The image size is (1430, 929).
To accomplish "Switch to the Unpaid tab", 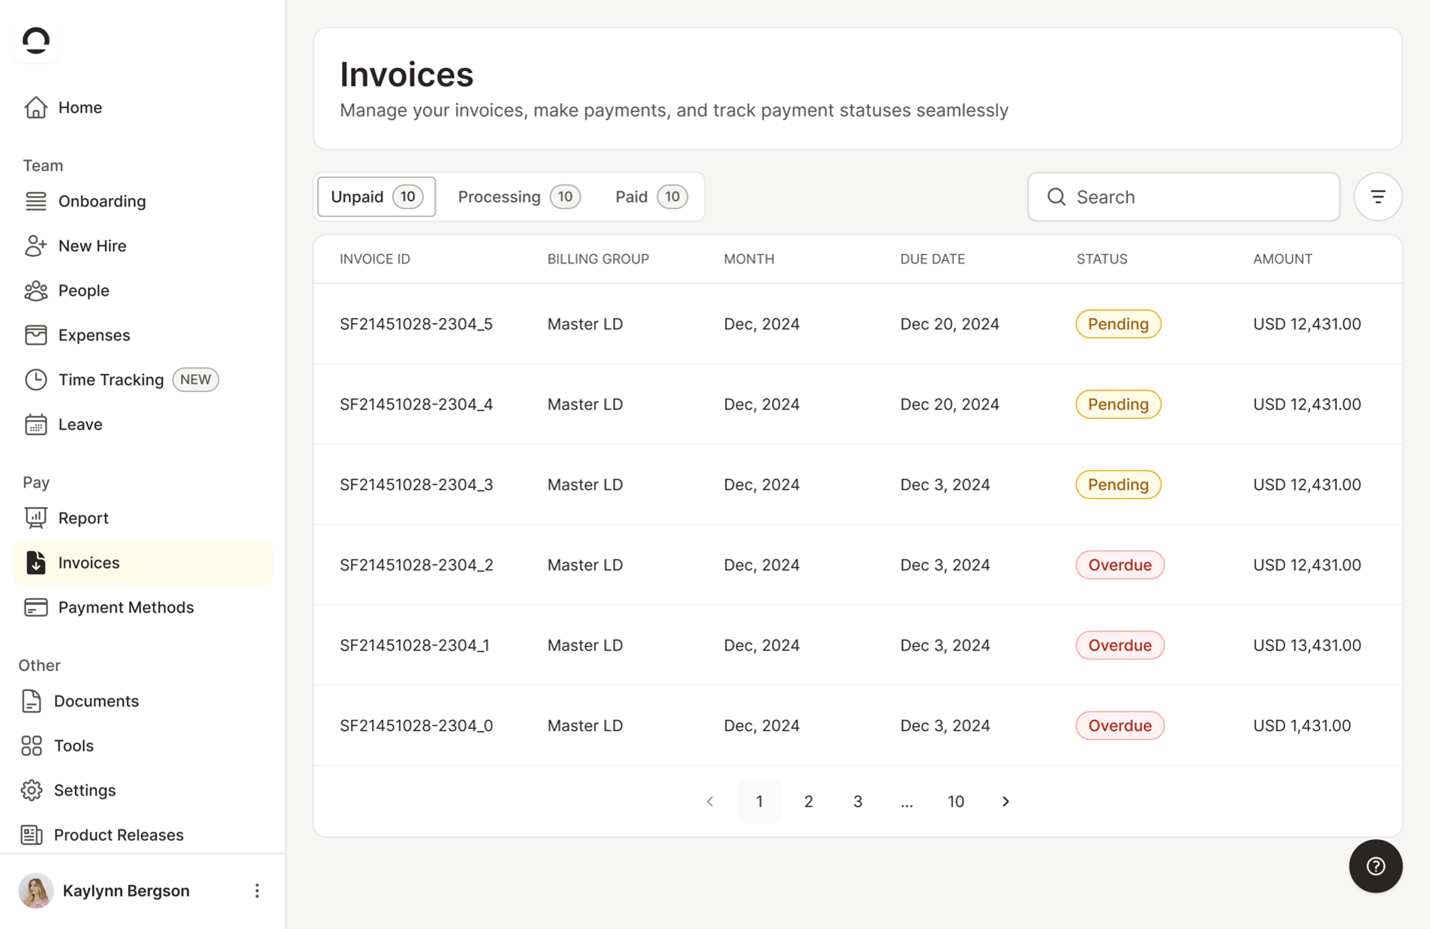I will (376, 197).
